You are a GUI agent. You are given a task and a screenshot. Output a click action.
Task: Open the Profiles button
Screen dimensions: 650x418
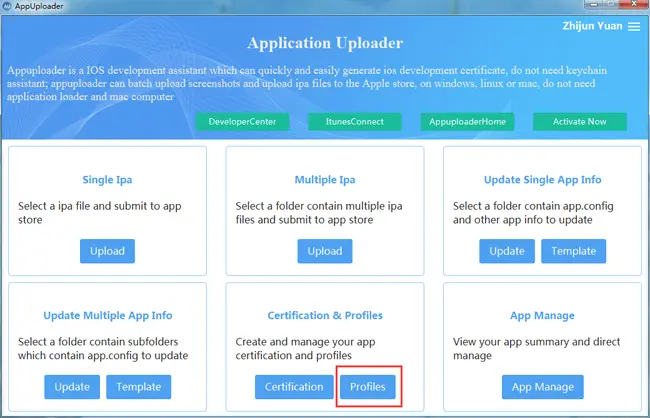tap(368, 387)
